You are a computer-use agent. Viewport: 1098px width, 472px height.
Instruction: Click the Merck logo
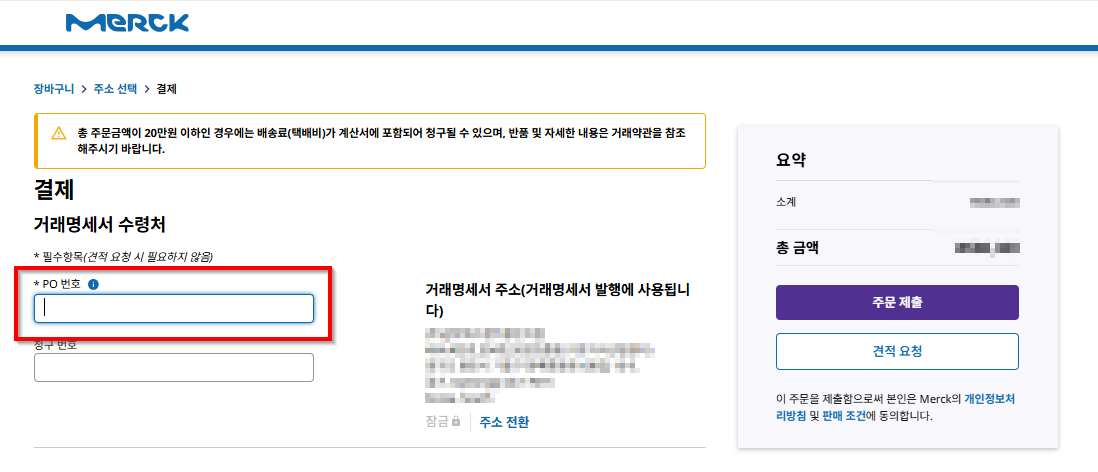point(127,23)
